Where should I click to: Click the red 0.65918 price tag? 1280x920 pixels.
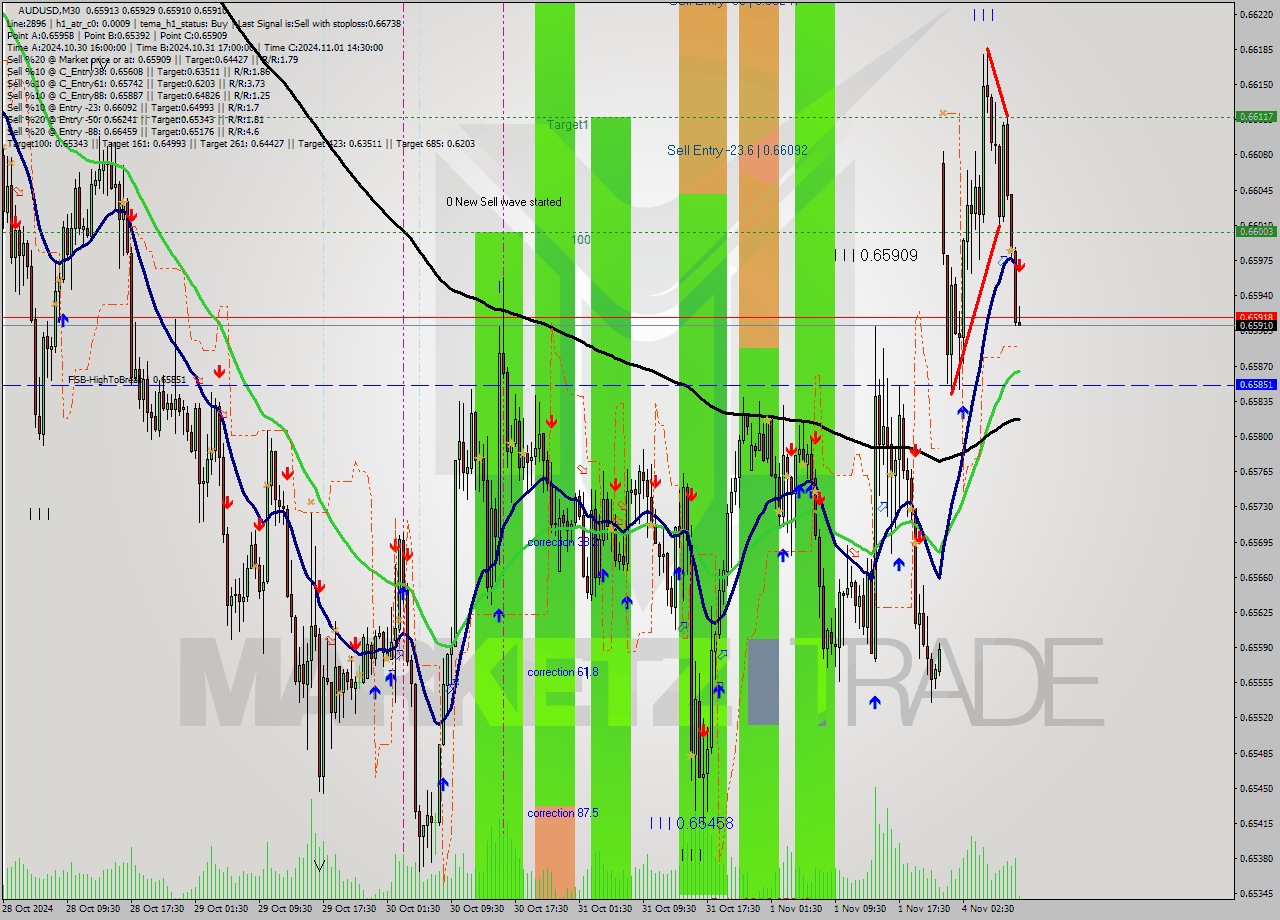click(1256, 316)
